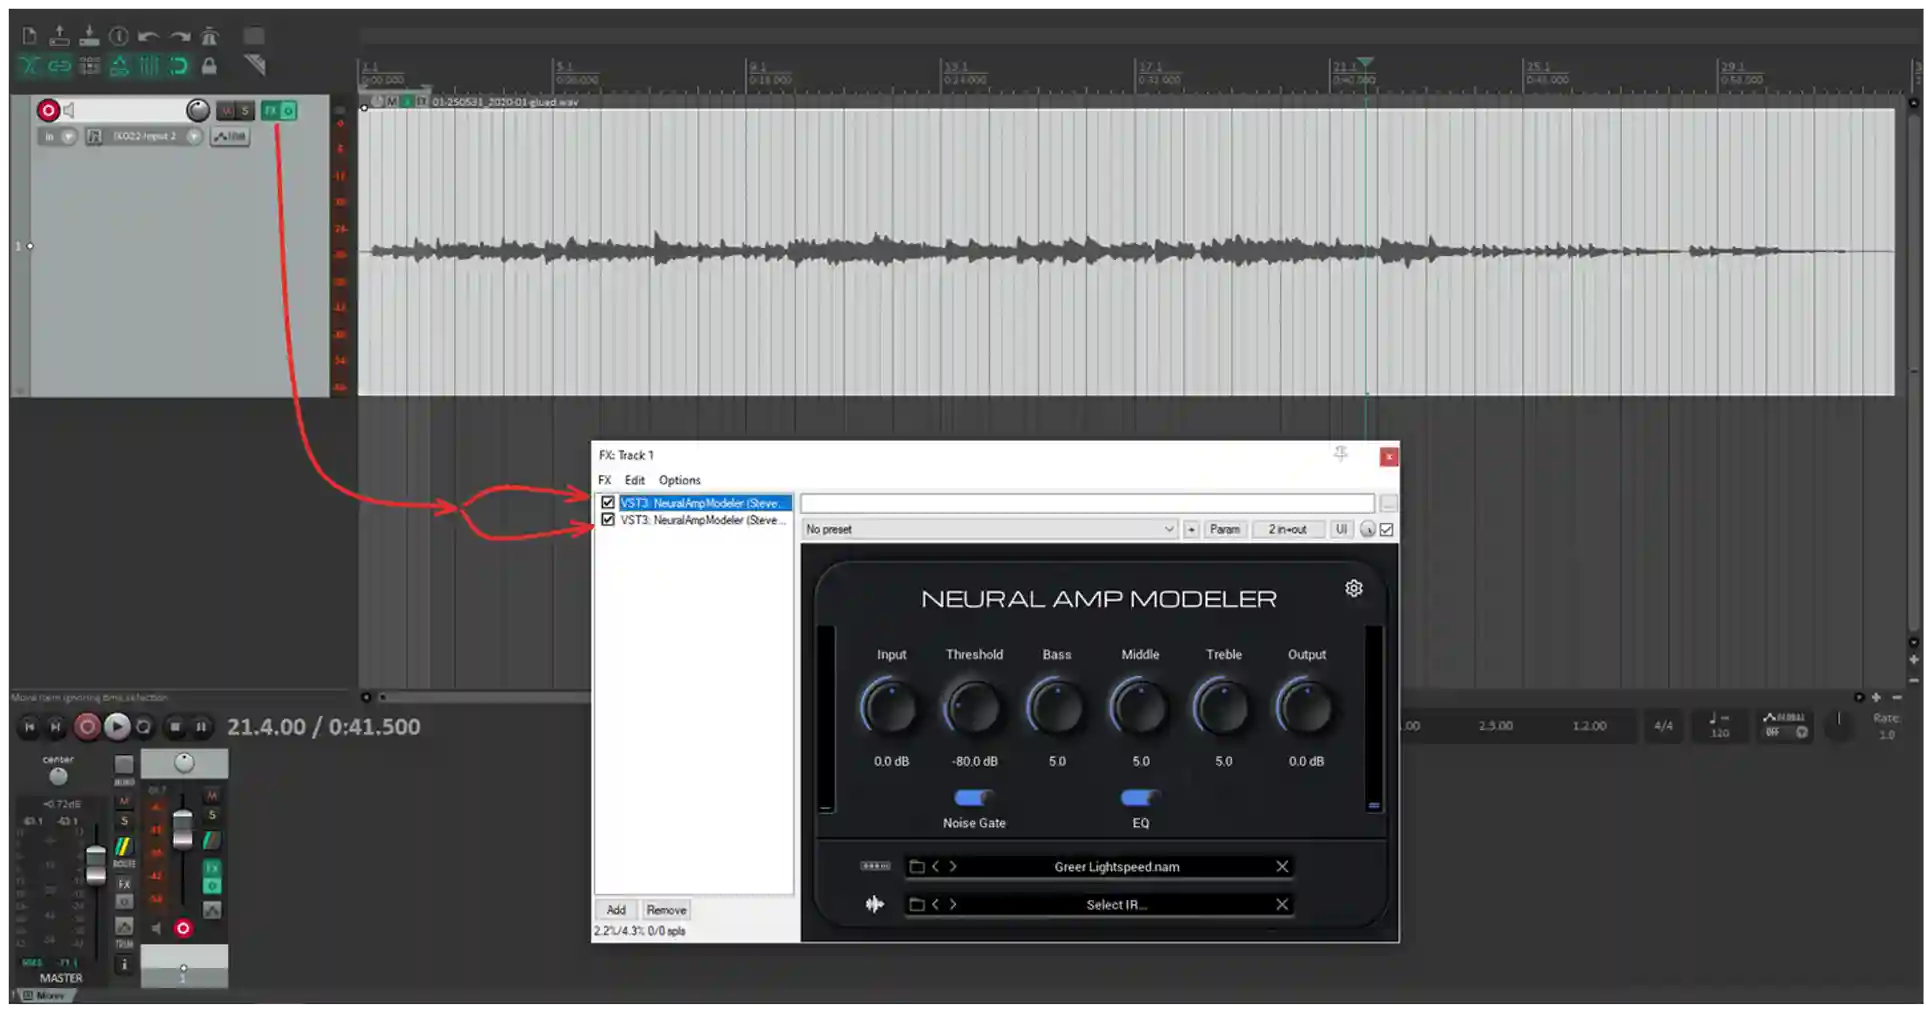Image resolution: width=1932 pixels, height=1012 pixels.
Task: Open track input selection dropdown arrow
Action: point(194,136)
